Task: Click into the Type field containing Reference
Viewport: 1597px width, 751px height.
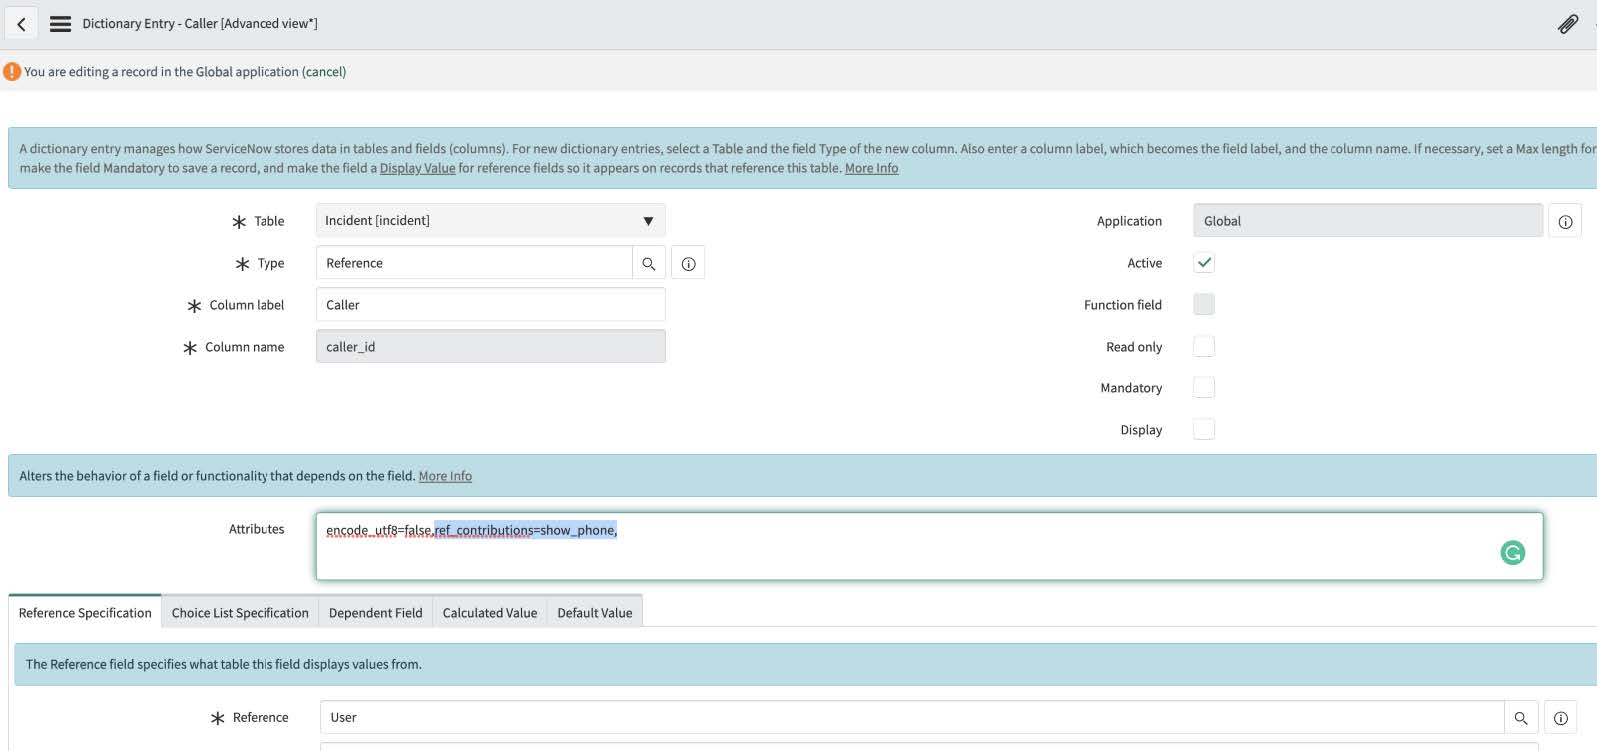Action: [474, 263]
